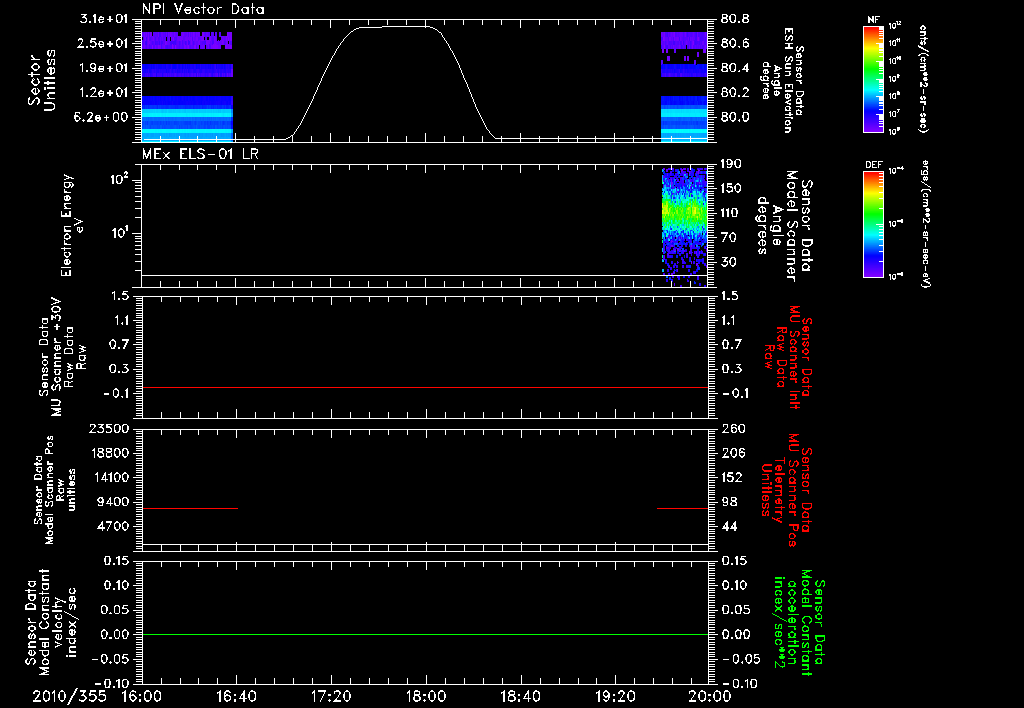1024x708 pixels.
Task: Click the 80.2 sun elevation tick label
Action: pos(735,93)
